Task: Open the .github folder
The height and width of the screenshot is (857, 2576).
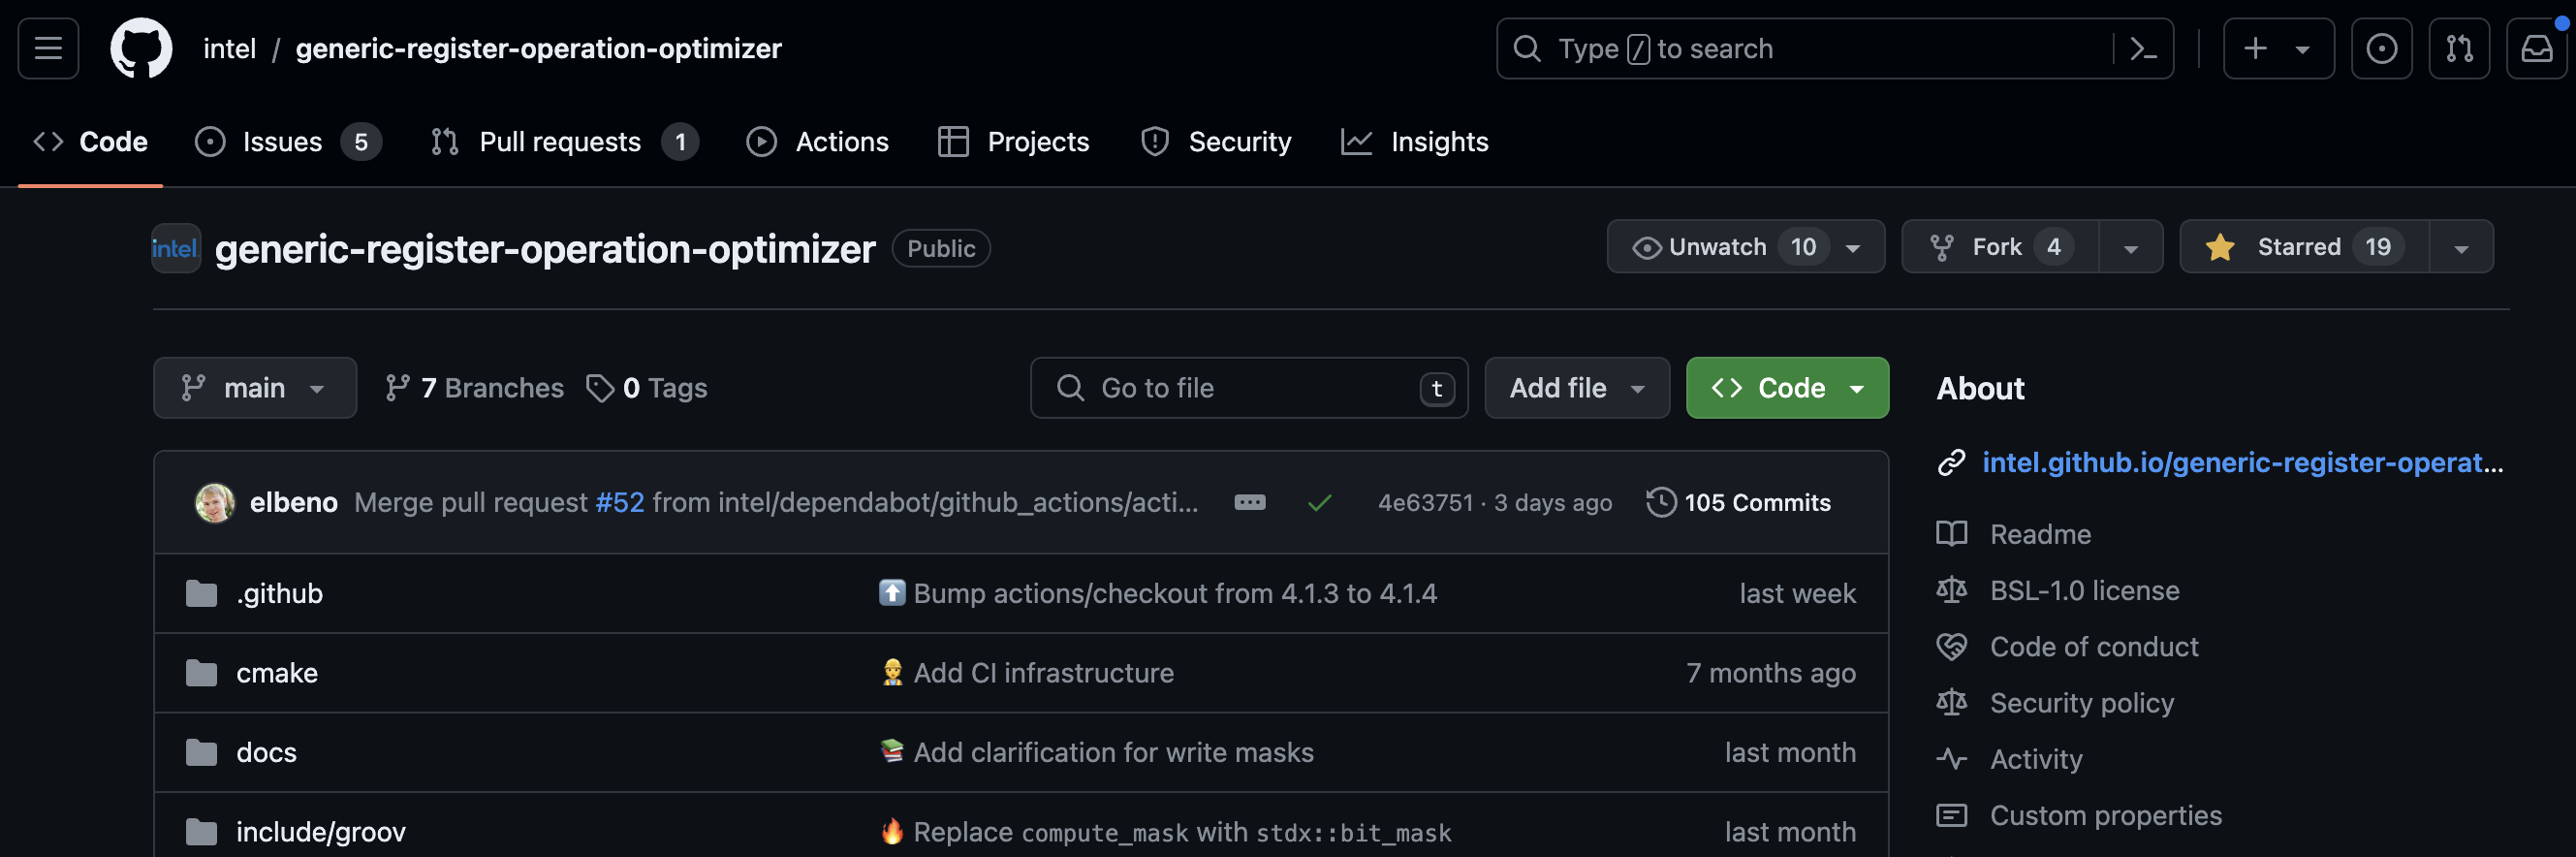Action: click(x=279, y=594)
